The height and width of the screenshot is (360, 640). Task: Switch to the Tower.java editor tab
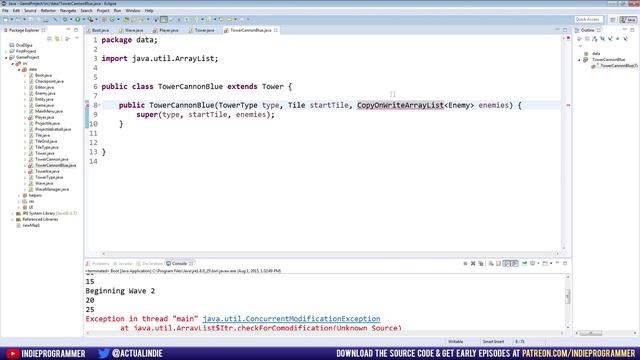204,30
